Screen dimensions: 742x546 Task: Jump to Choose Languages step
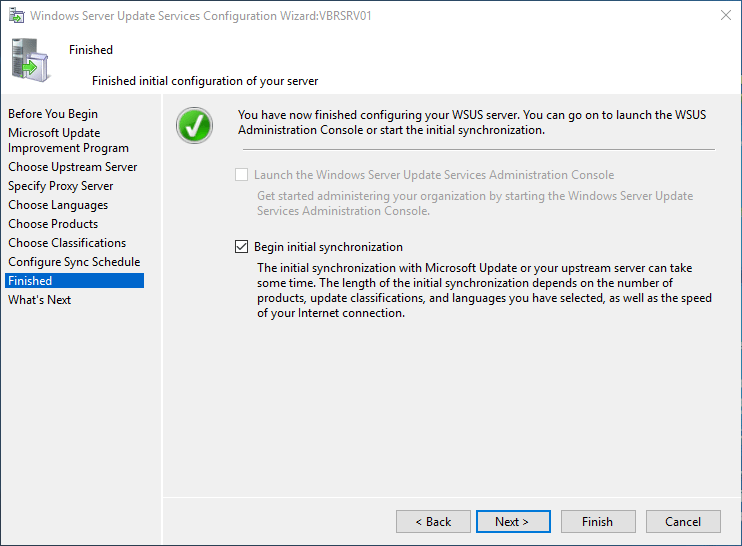[x=58, y=205]
